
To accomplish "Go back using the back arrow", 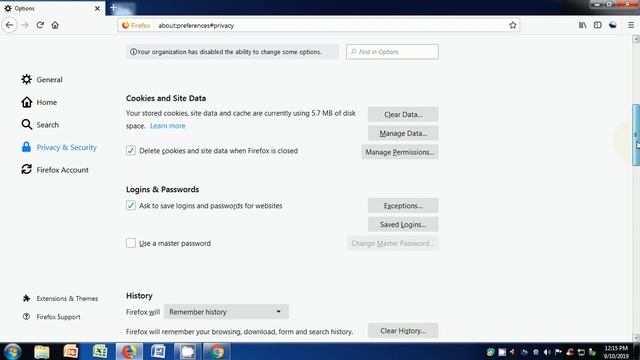I will (9, 25).
